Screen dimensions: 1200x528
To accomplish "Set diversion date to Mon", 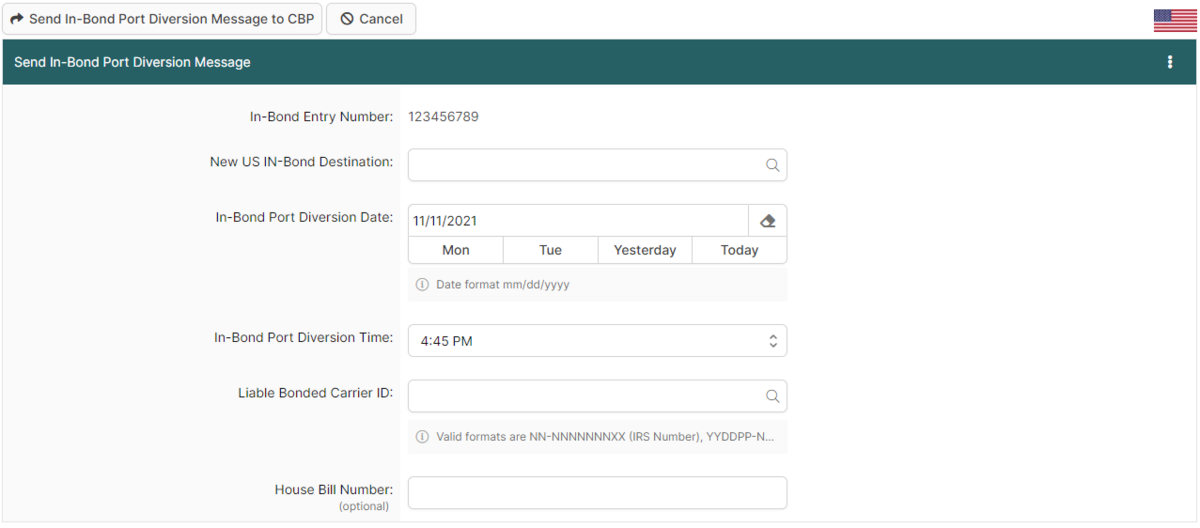I will 456,250.
